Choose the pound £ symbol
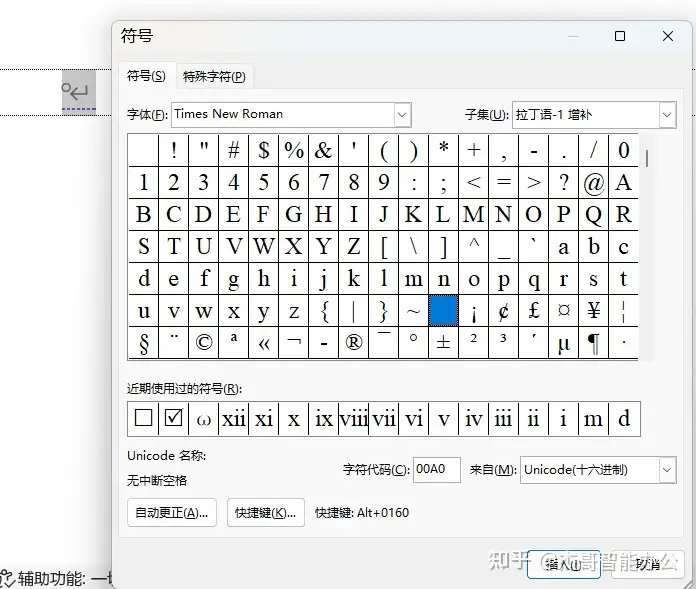The image size is (696, 589). pyautogui.click(x=534, y=310)
